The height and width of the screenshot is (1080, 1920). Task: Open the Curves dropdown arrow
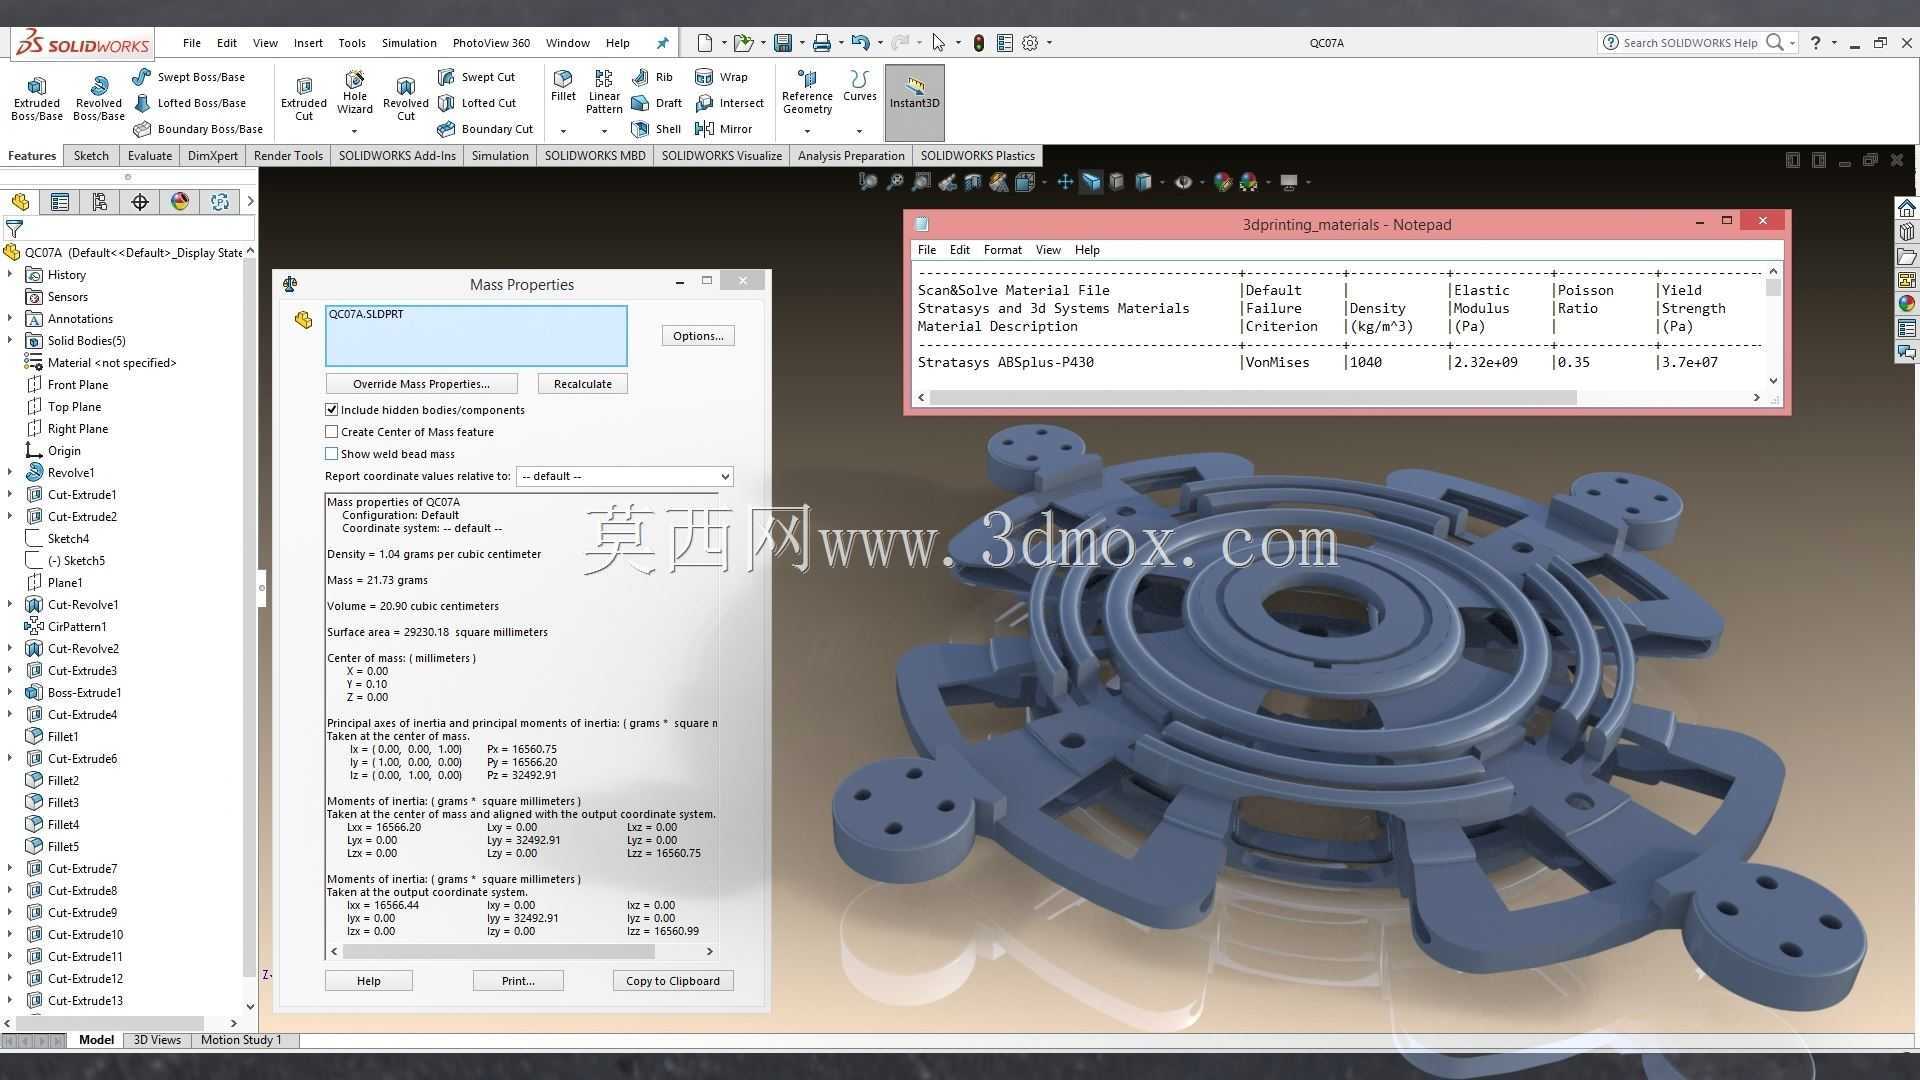tap(859, 131)
